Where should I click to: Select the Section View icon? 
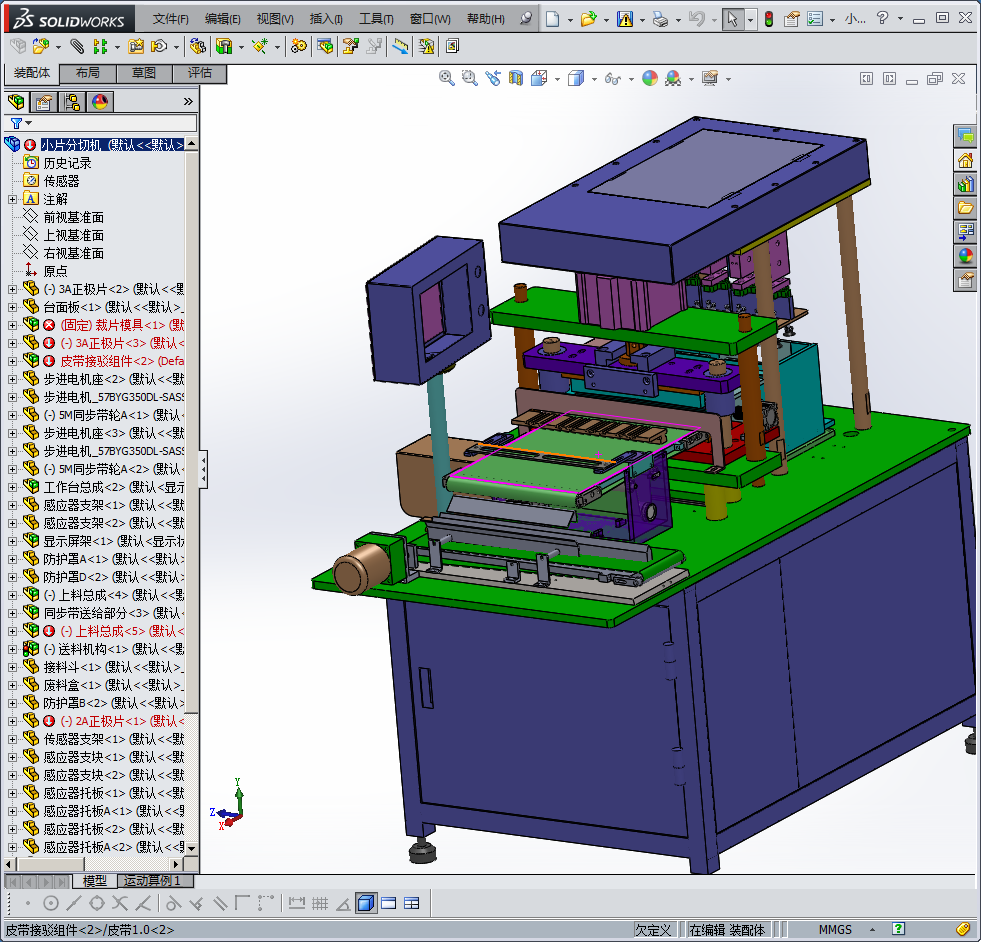(517, 78)
